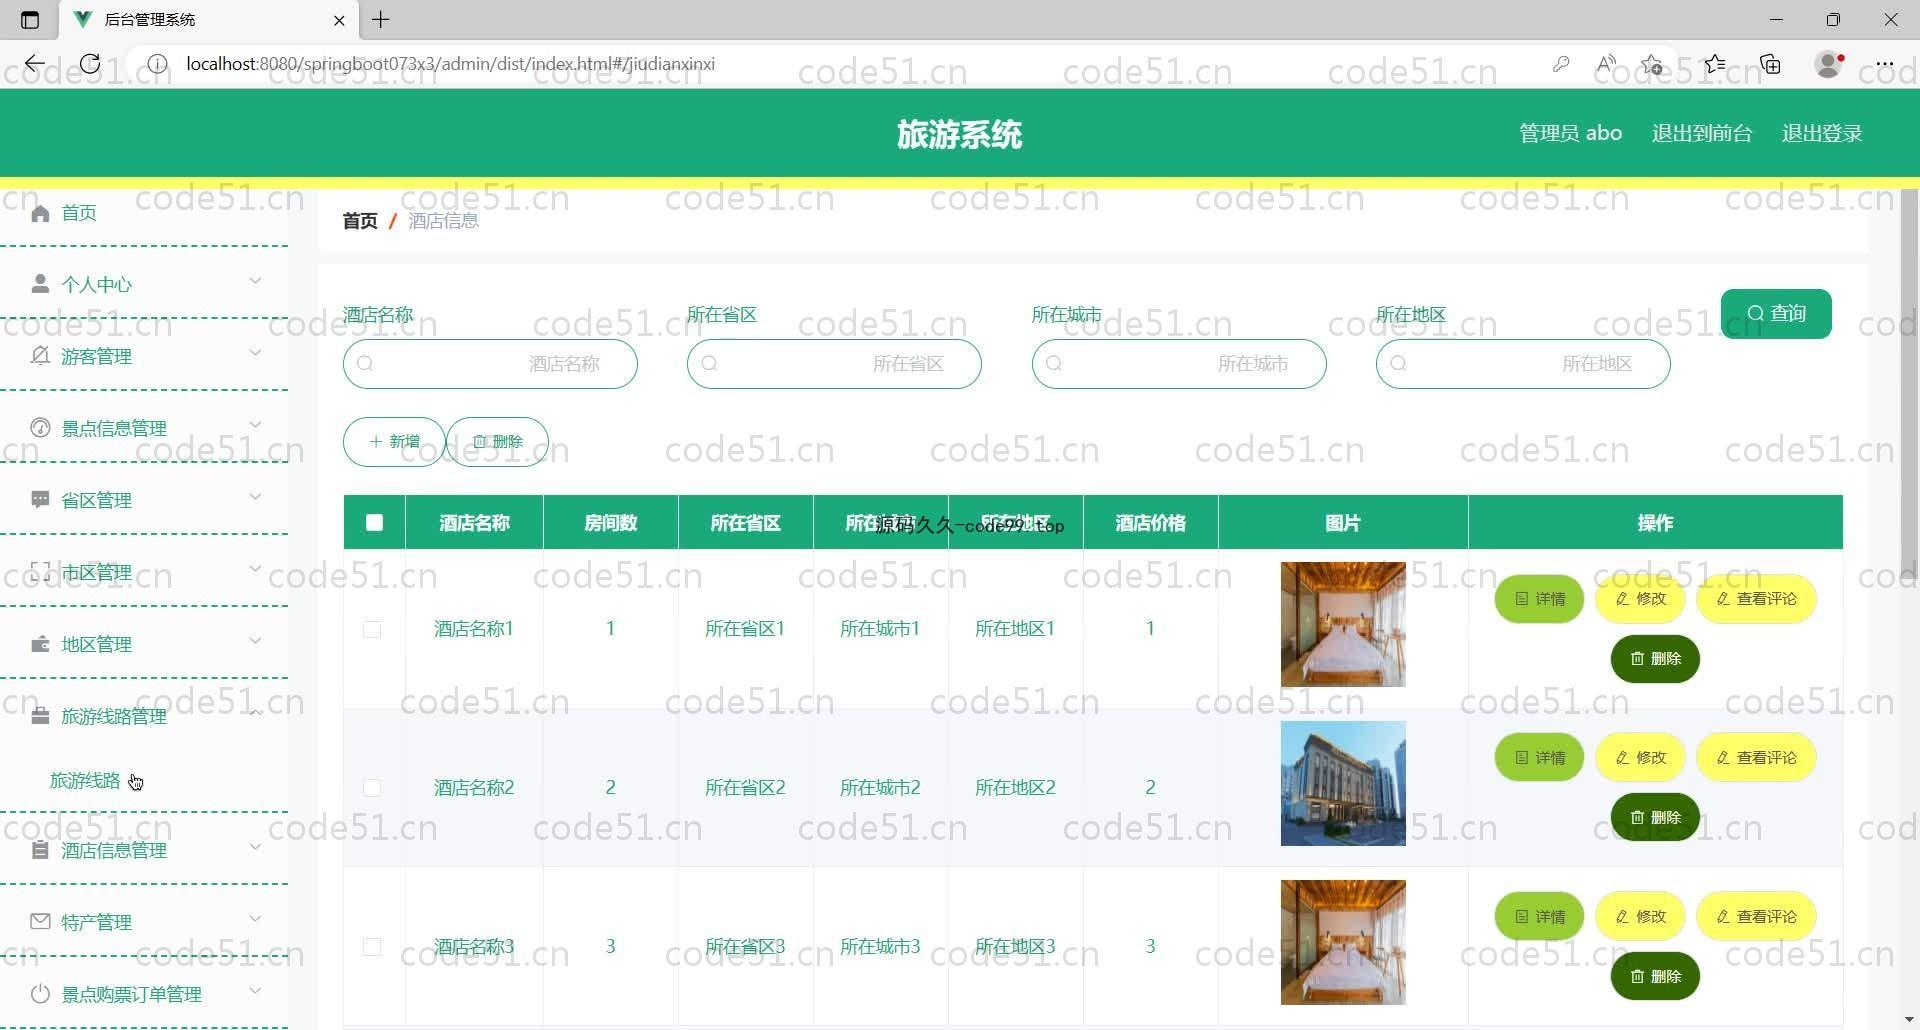Click the dark 删除 button for 酒店名称1
The height and width of the screenshot is (1030, 1920).
pos(1655,659)
